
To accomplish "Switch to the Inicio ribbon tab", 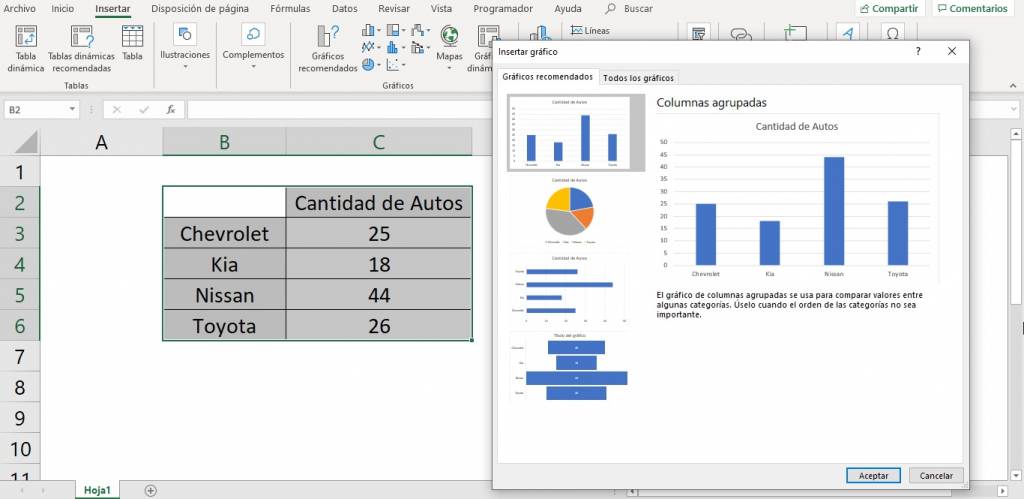I will [63, 9].
